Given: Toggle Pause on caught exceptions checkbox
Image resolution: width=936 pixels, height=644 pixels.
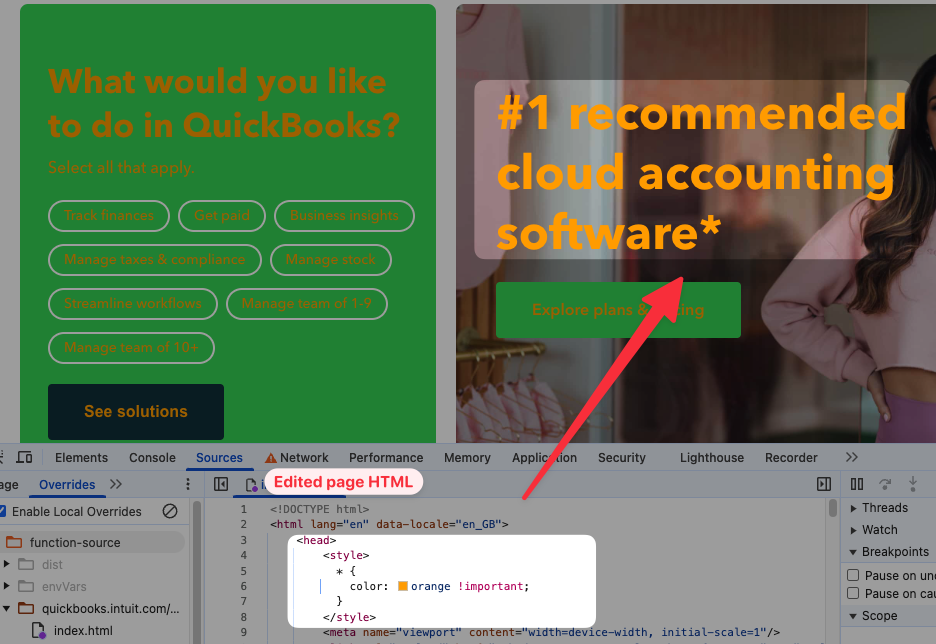Looking at the screenshot, I should [x=853, y=593].
